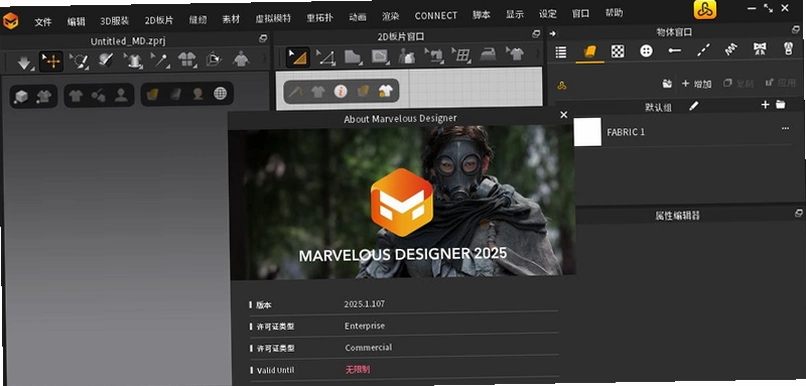Open the Button tab icon in Object Browser
The width and height of the screenshot is (806, 386).
tap(646, 51)
